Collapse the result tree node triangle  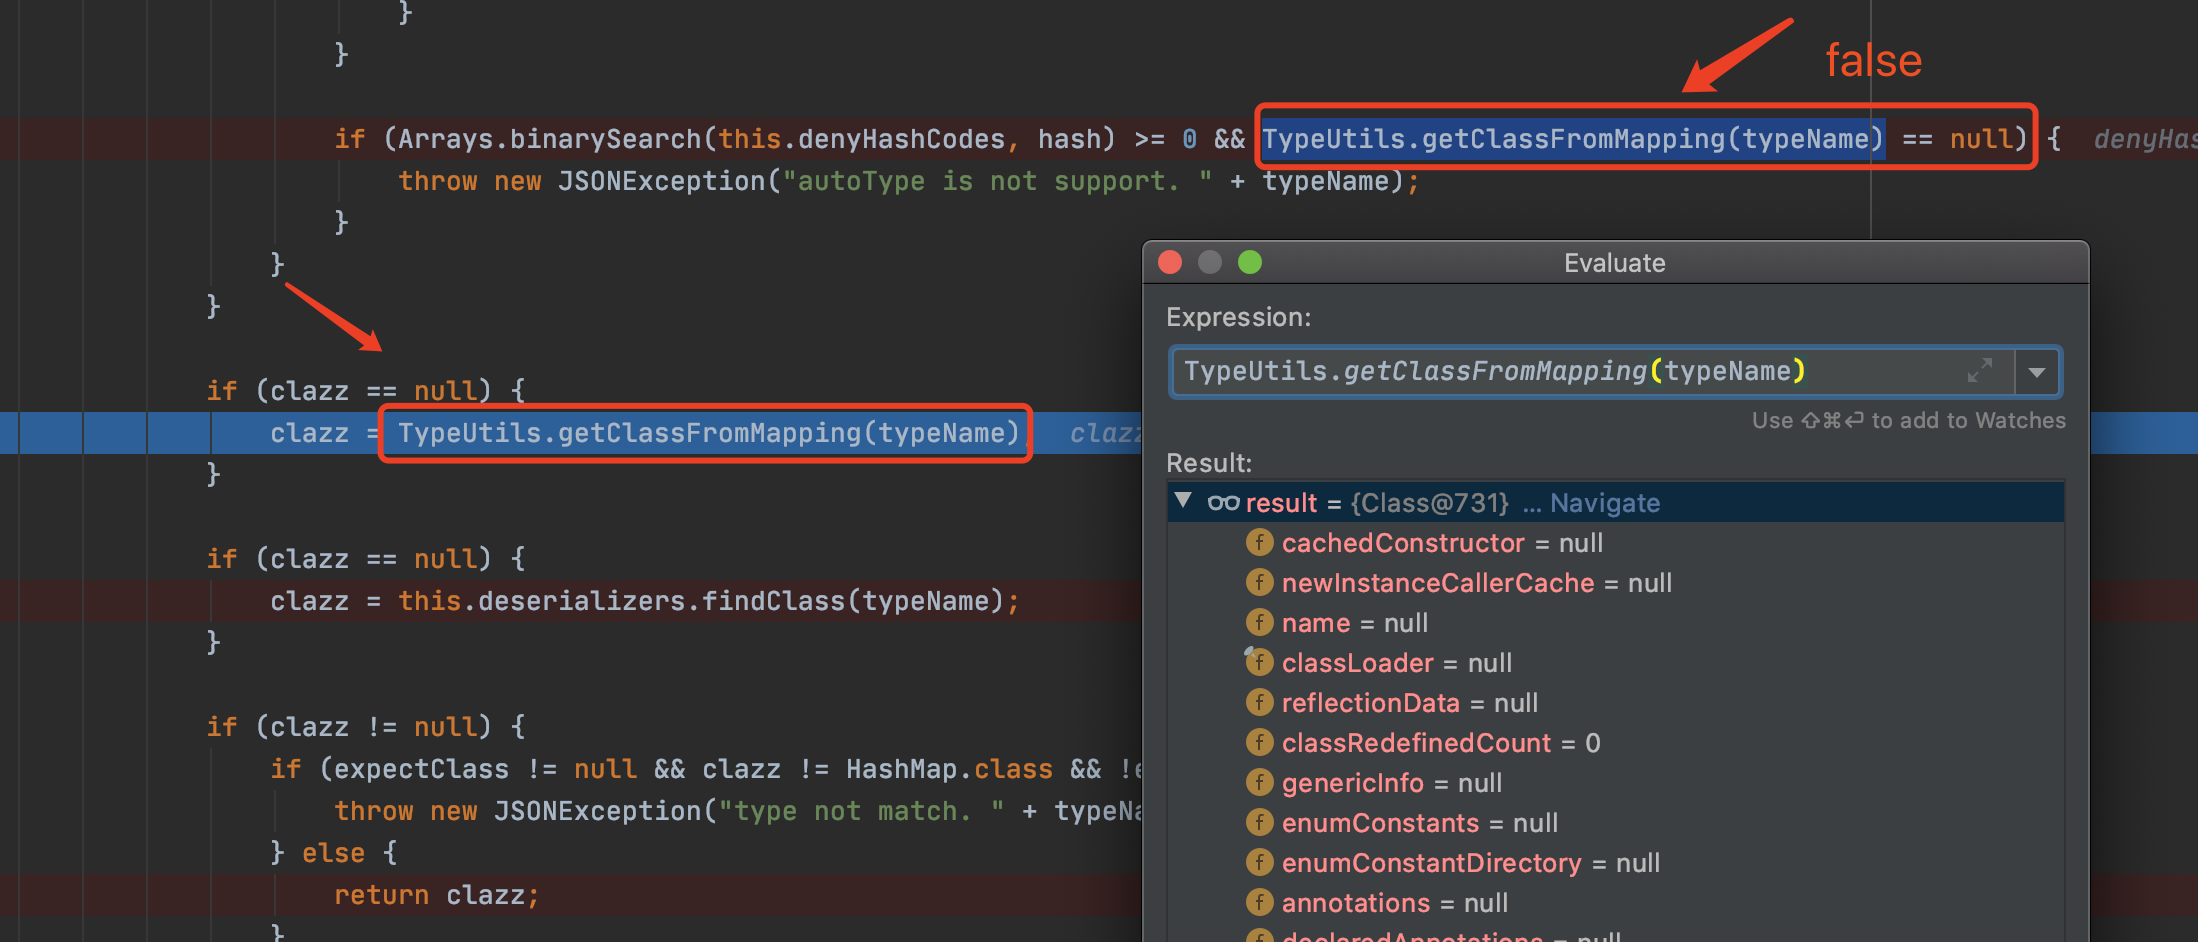(1184, 501)
